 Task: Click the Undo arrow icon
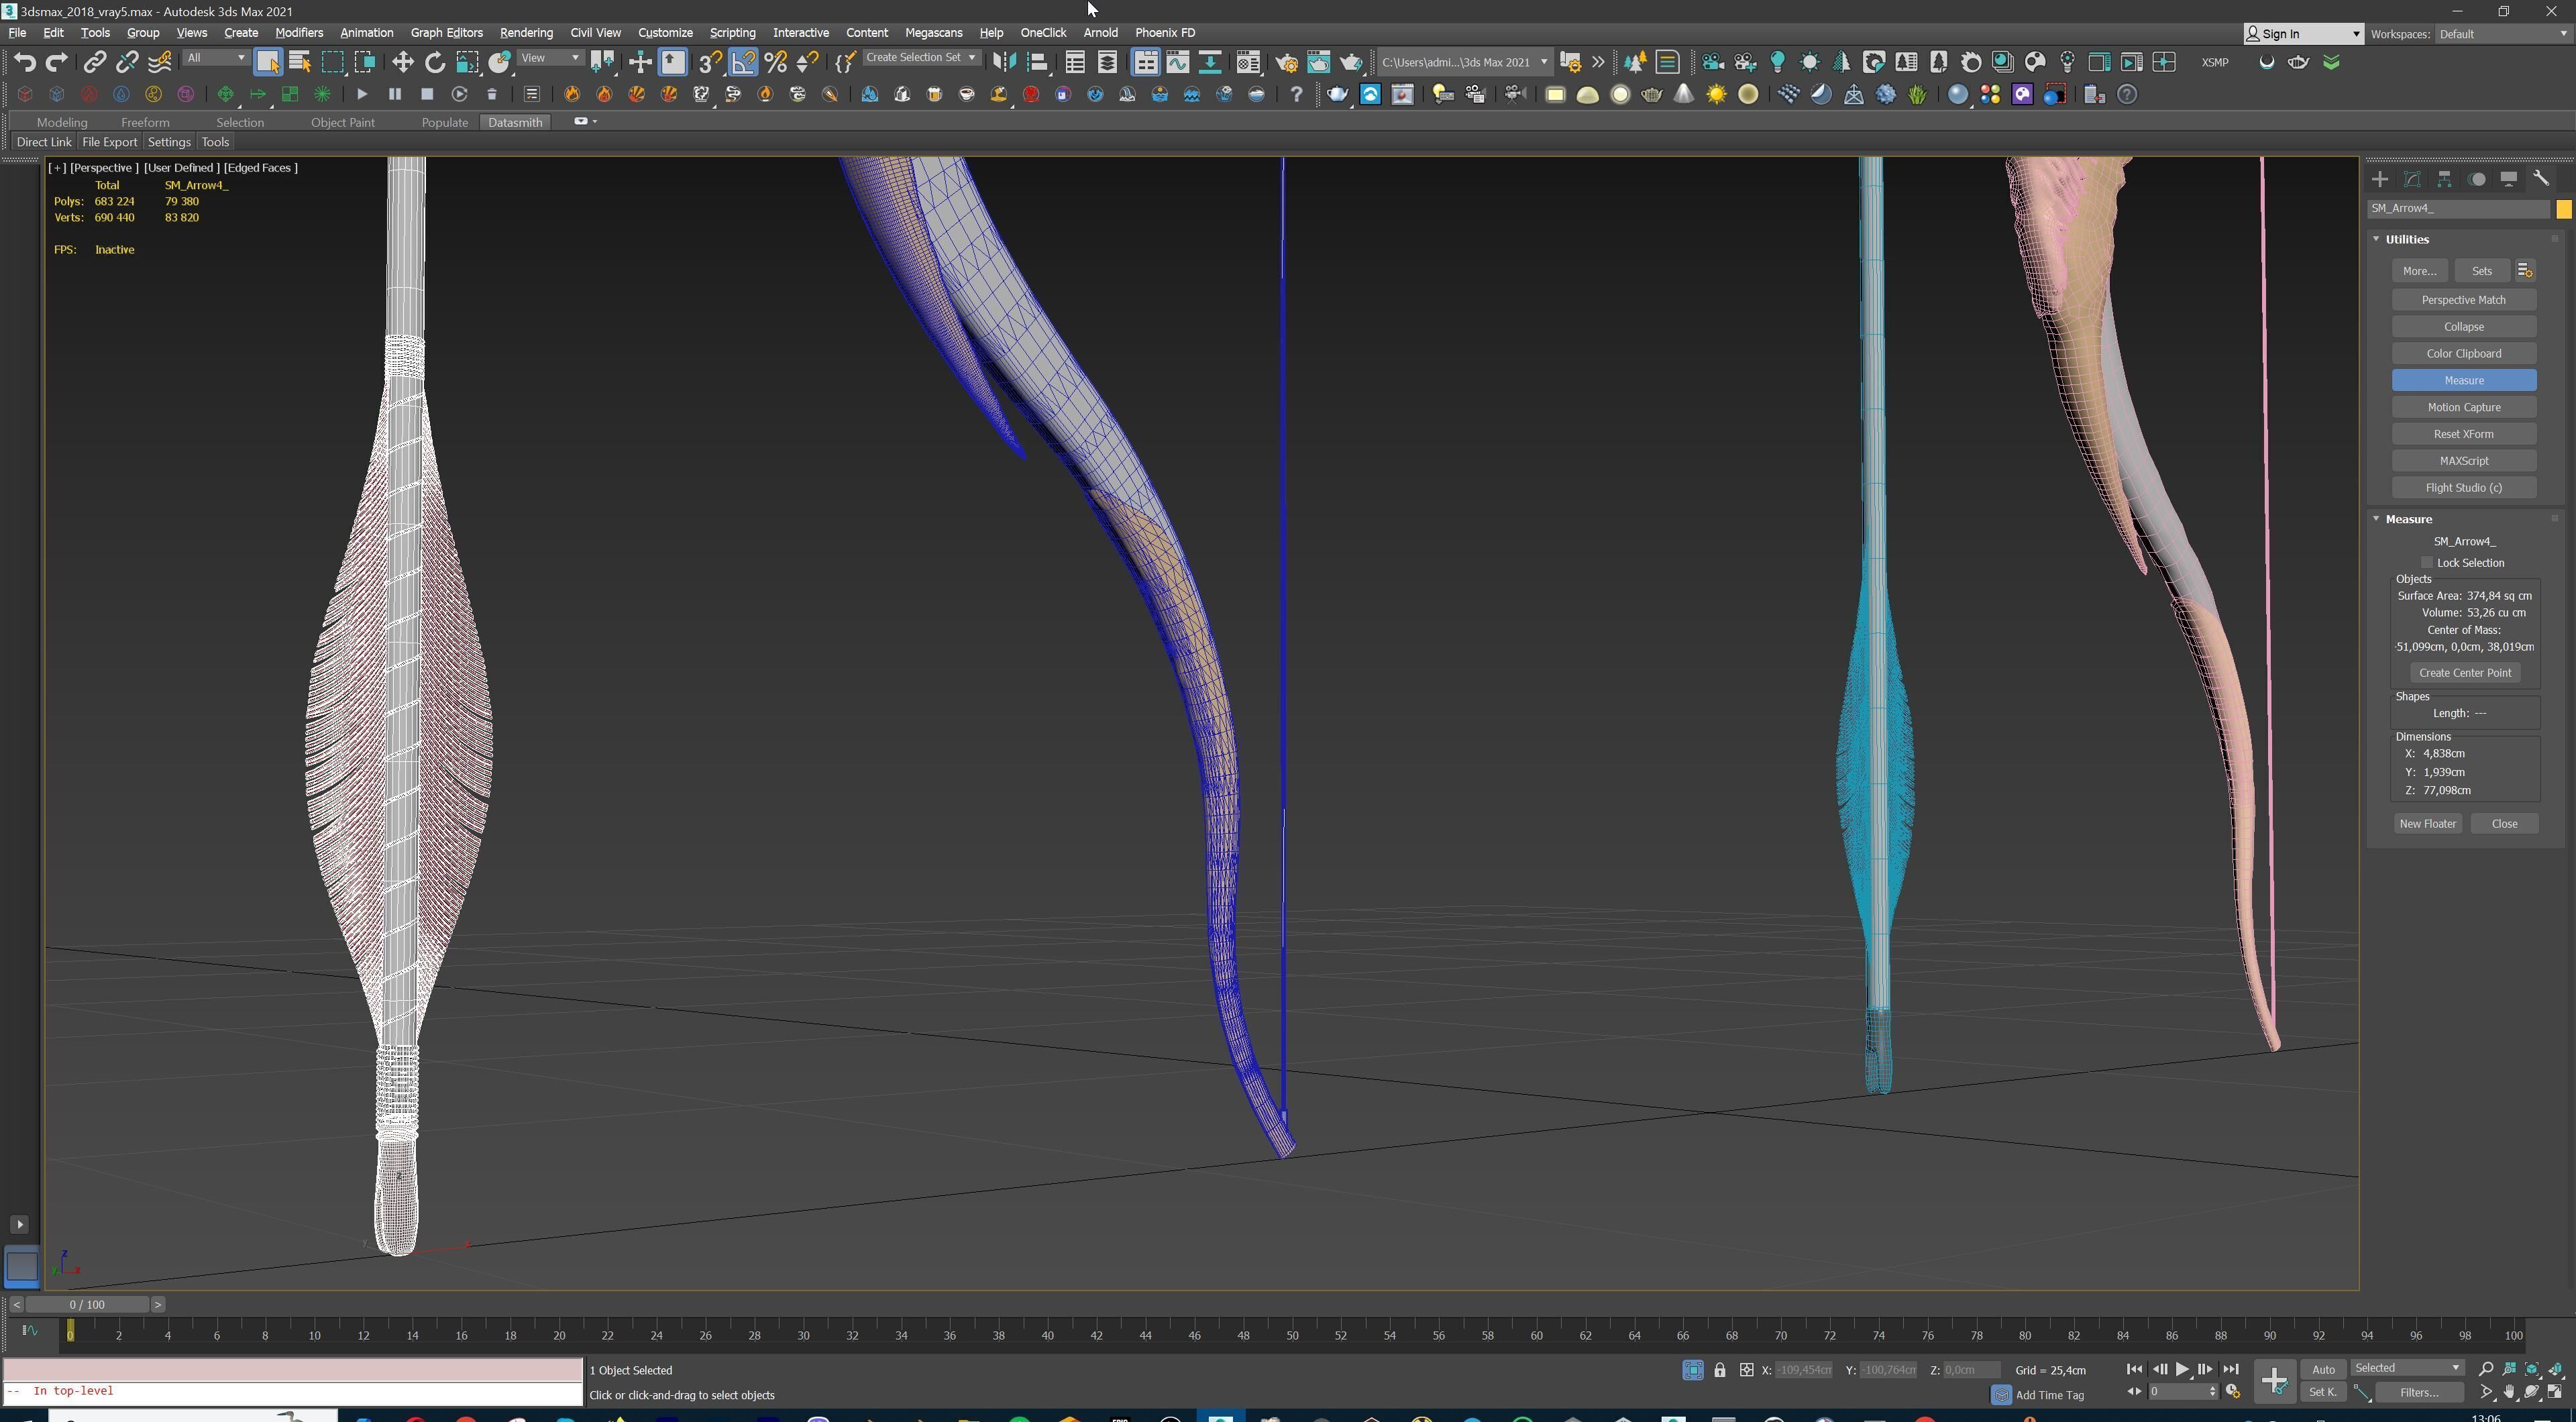(x=24, y=62)
